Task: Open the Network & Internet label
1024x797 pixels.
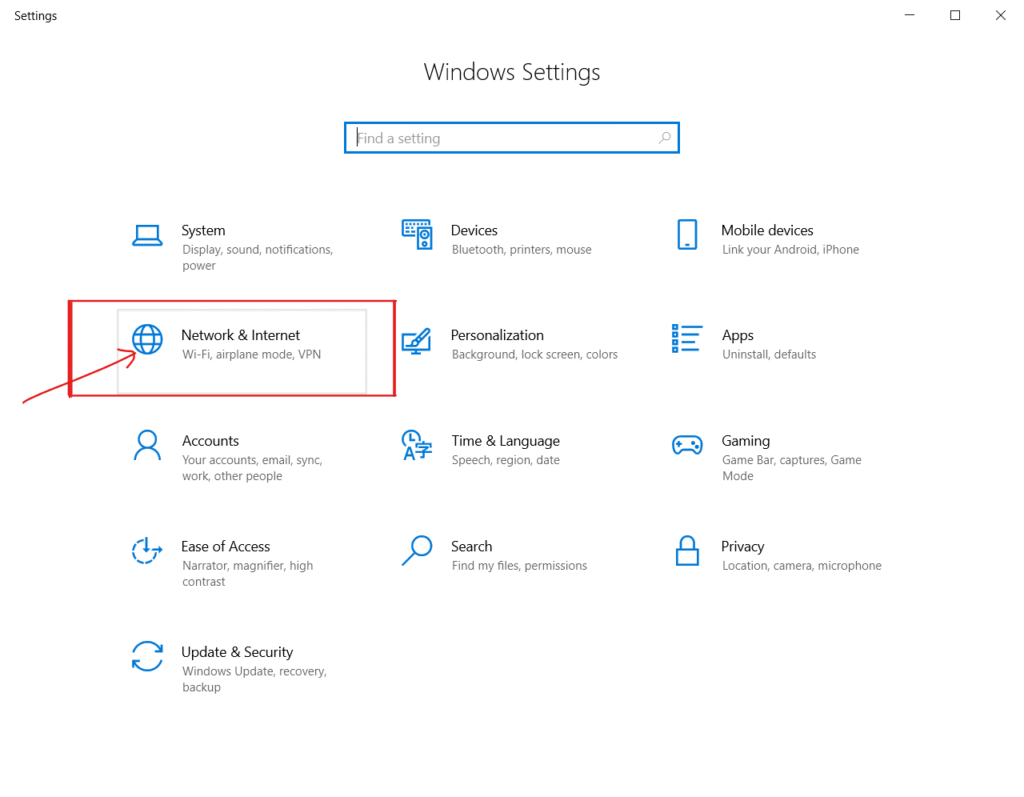Action: point(240,335)
